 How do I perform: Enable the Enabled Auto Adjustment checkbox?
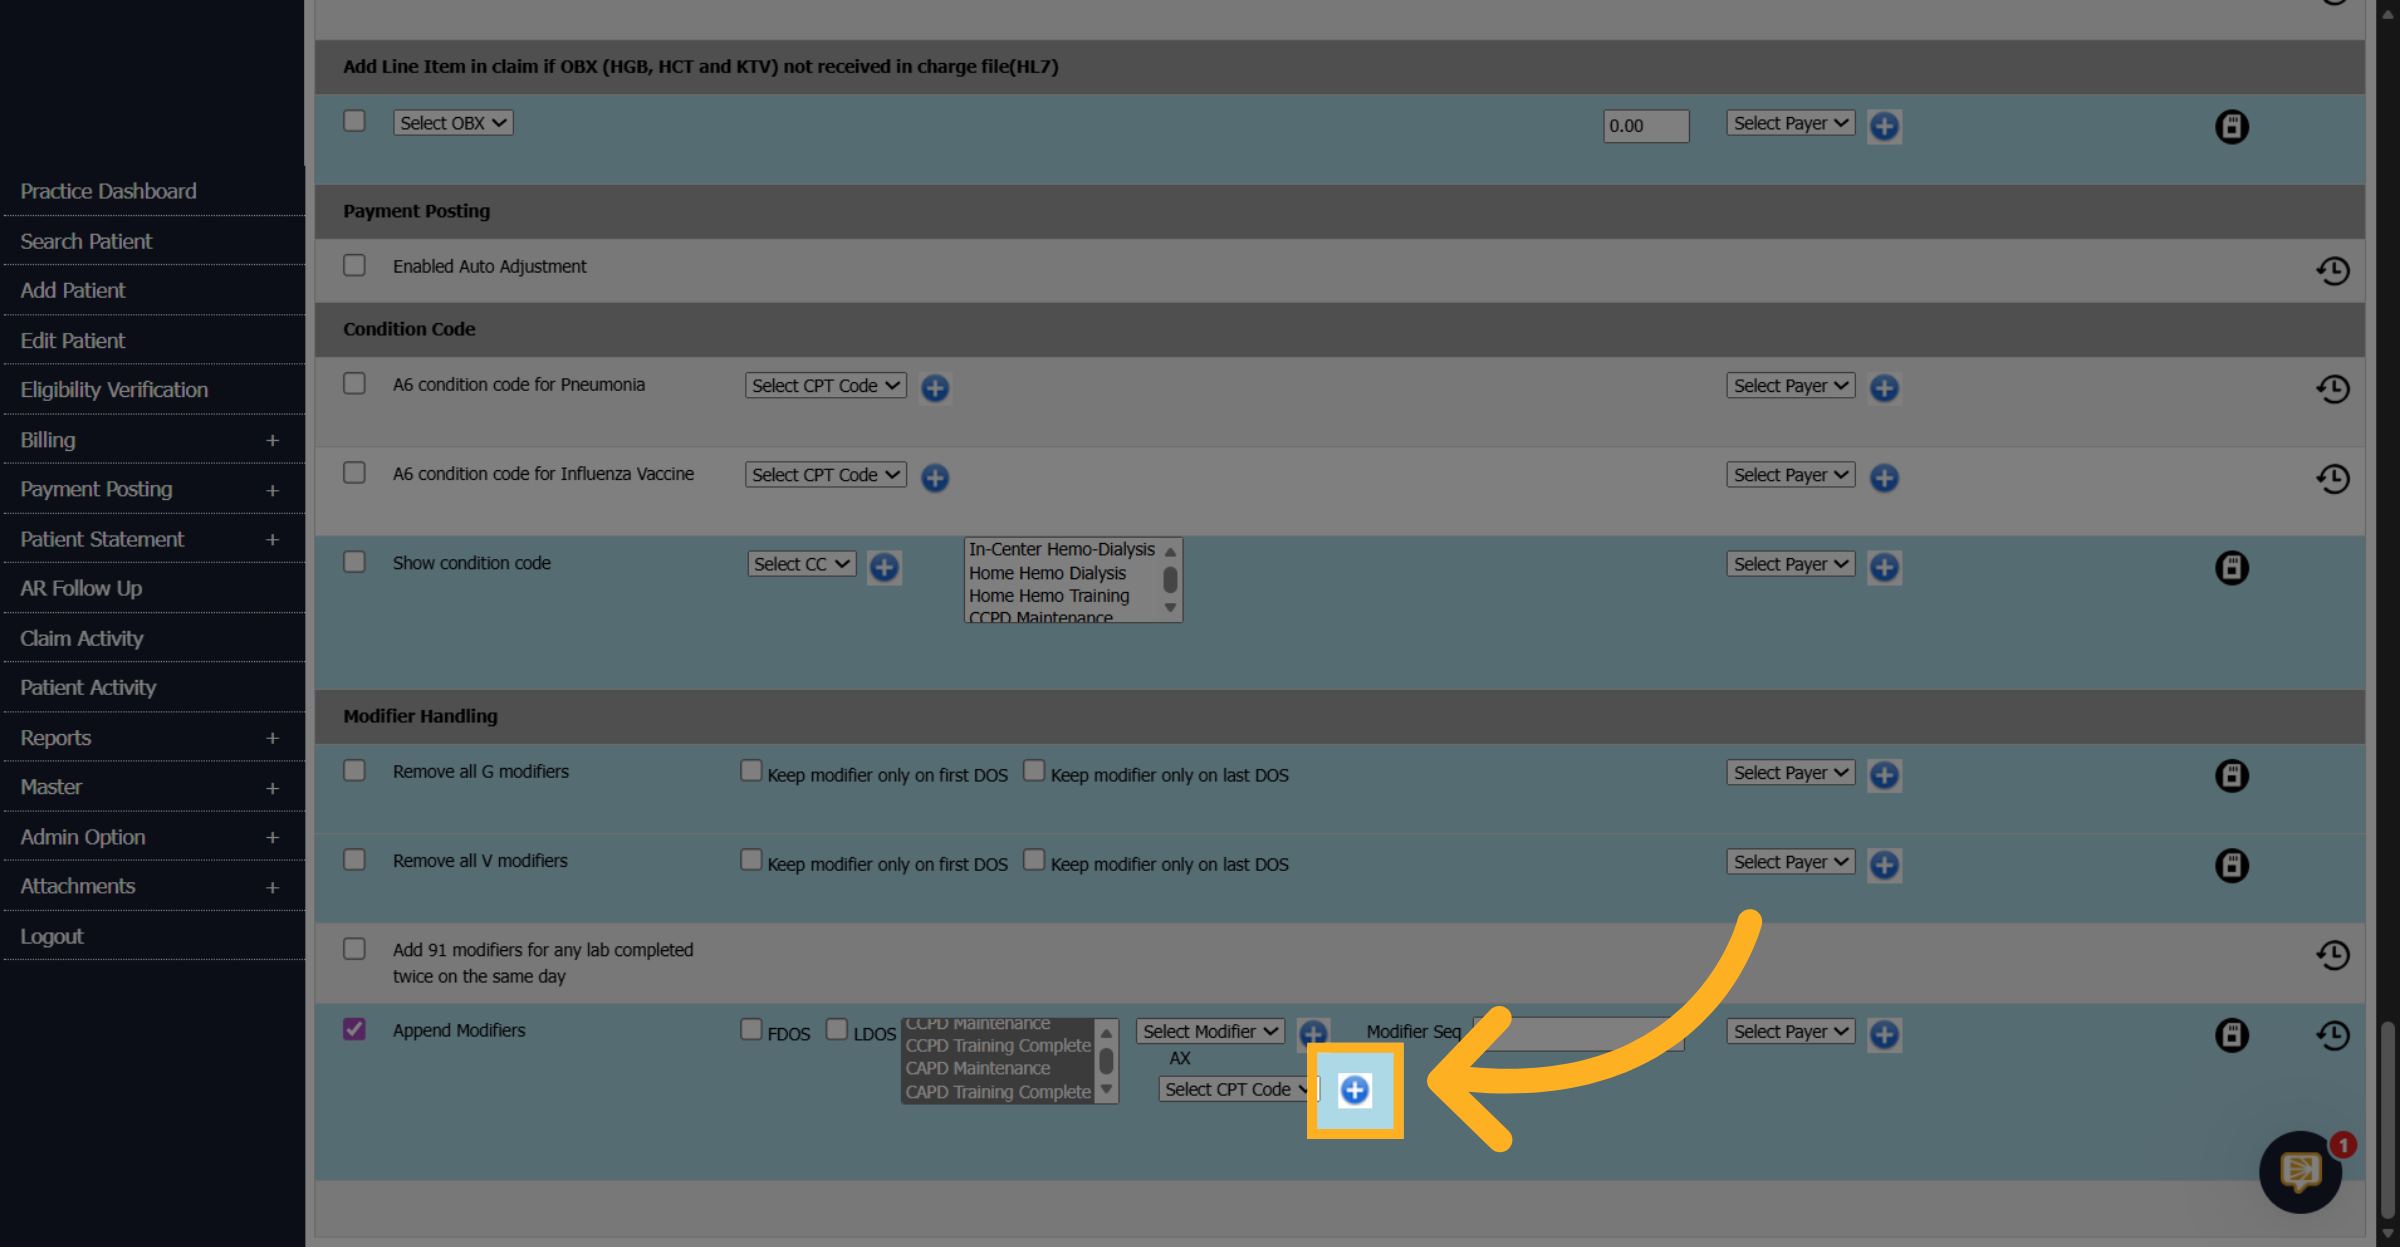click(354, 265)
